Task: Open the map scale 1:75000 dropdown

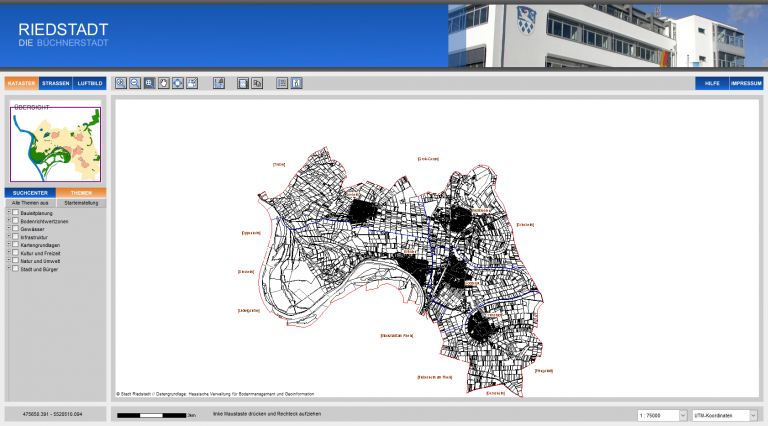Action: pyautogui.click(x=663, y=415)
